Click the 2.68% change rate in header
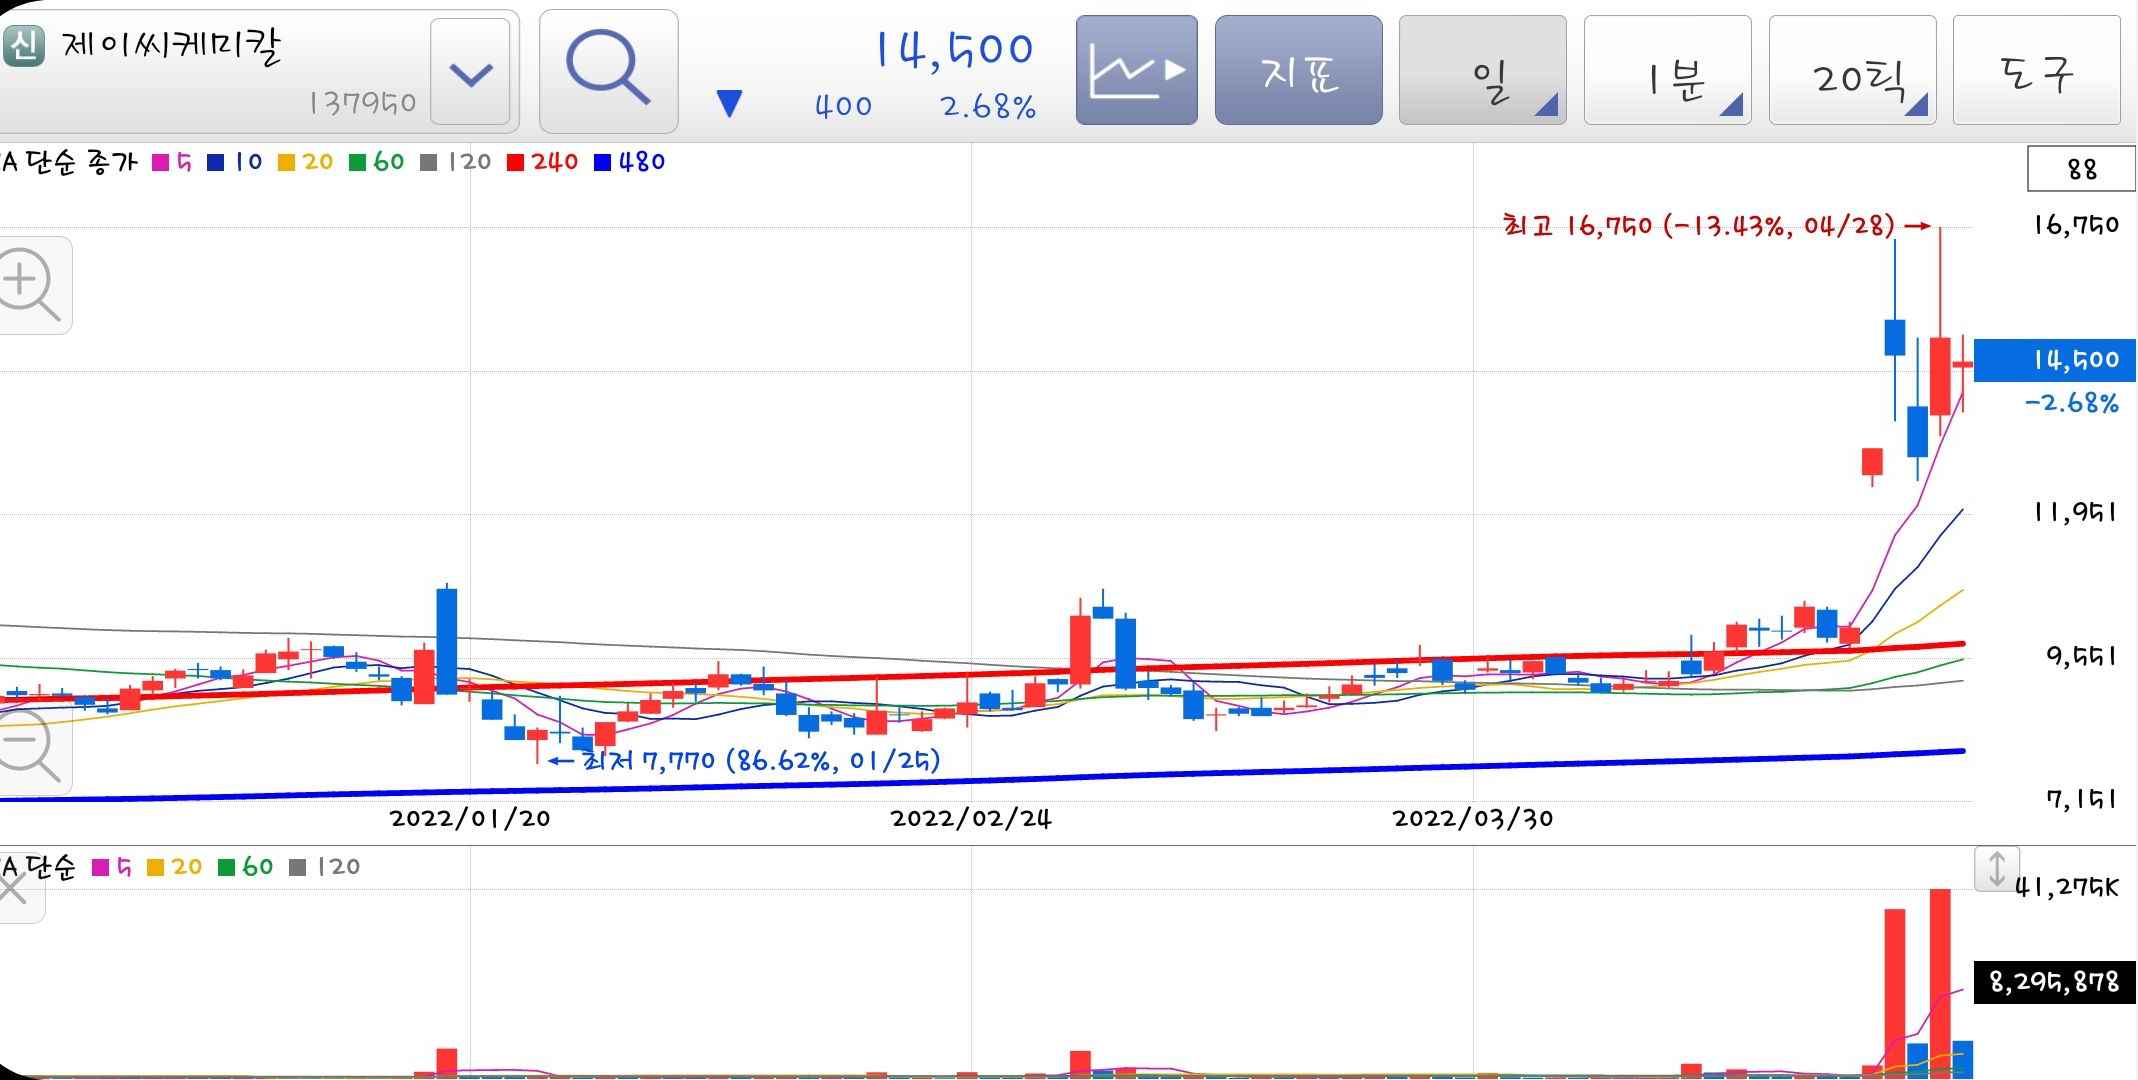The height and width of the screenshot is (1080, 2138). (988, 106)
